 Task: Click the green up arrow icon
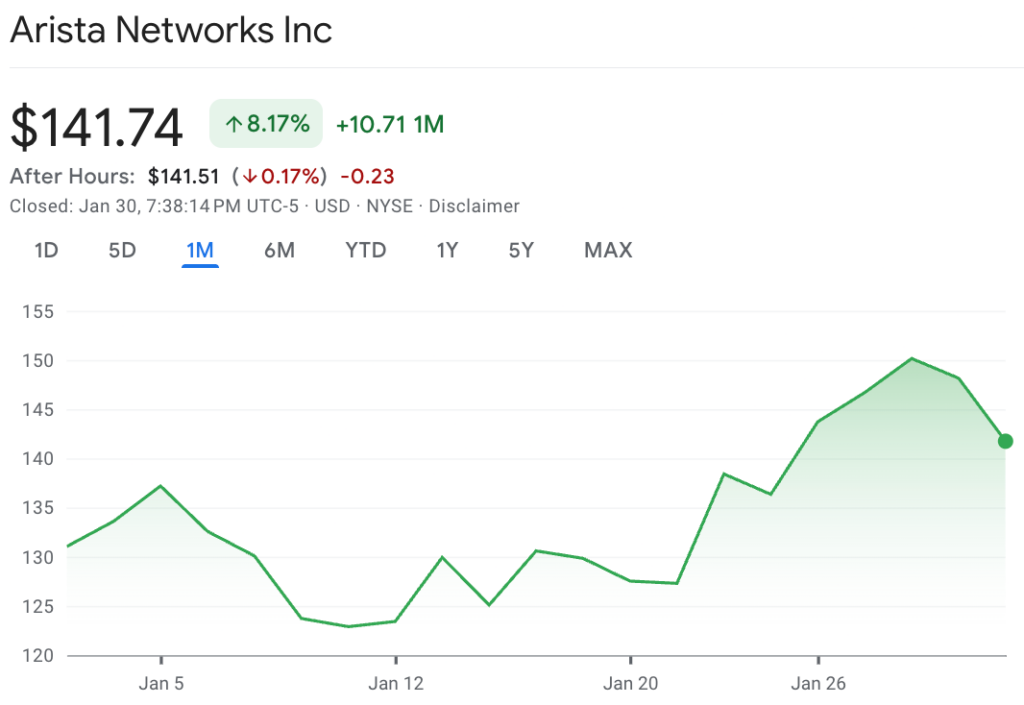coord(233,125)
